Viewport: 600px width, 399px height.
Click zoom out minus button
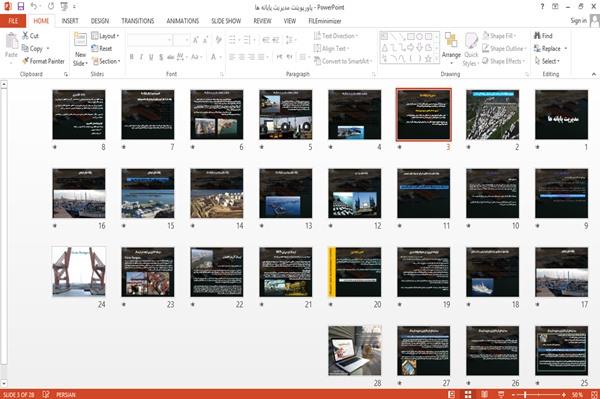click(513, 394)
